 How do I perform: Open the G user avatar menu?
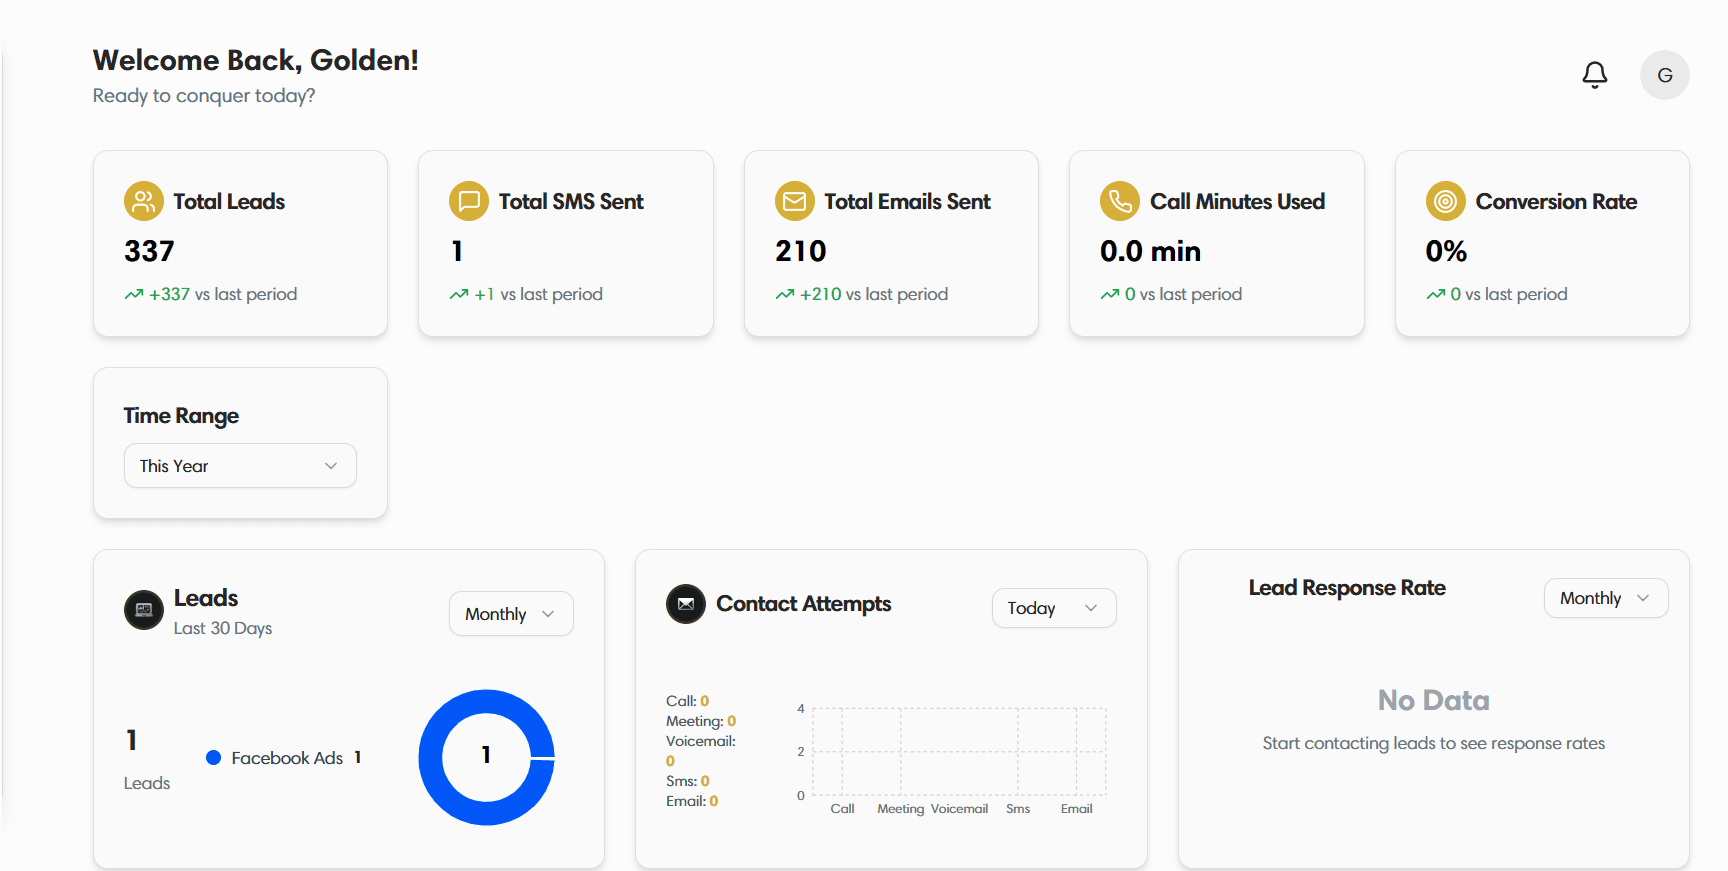tap(1665, 75)
